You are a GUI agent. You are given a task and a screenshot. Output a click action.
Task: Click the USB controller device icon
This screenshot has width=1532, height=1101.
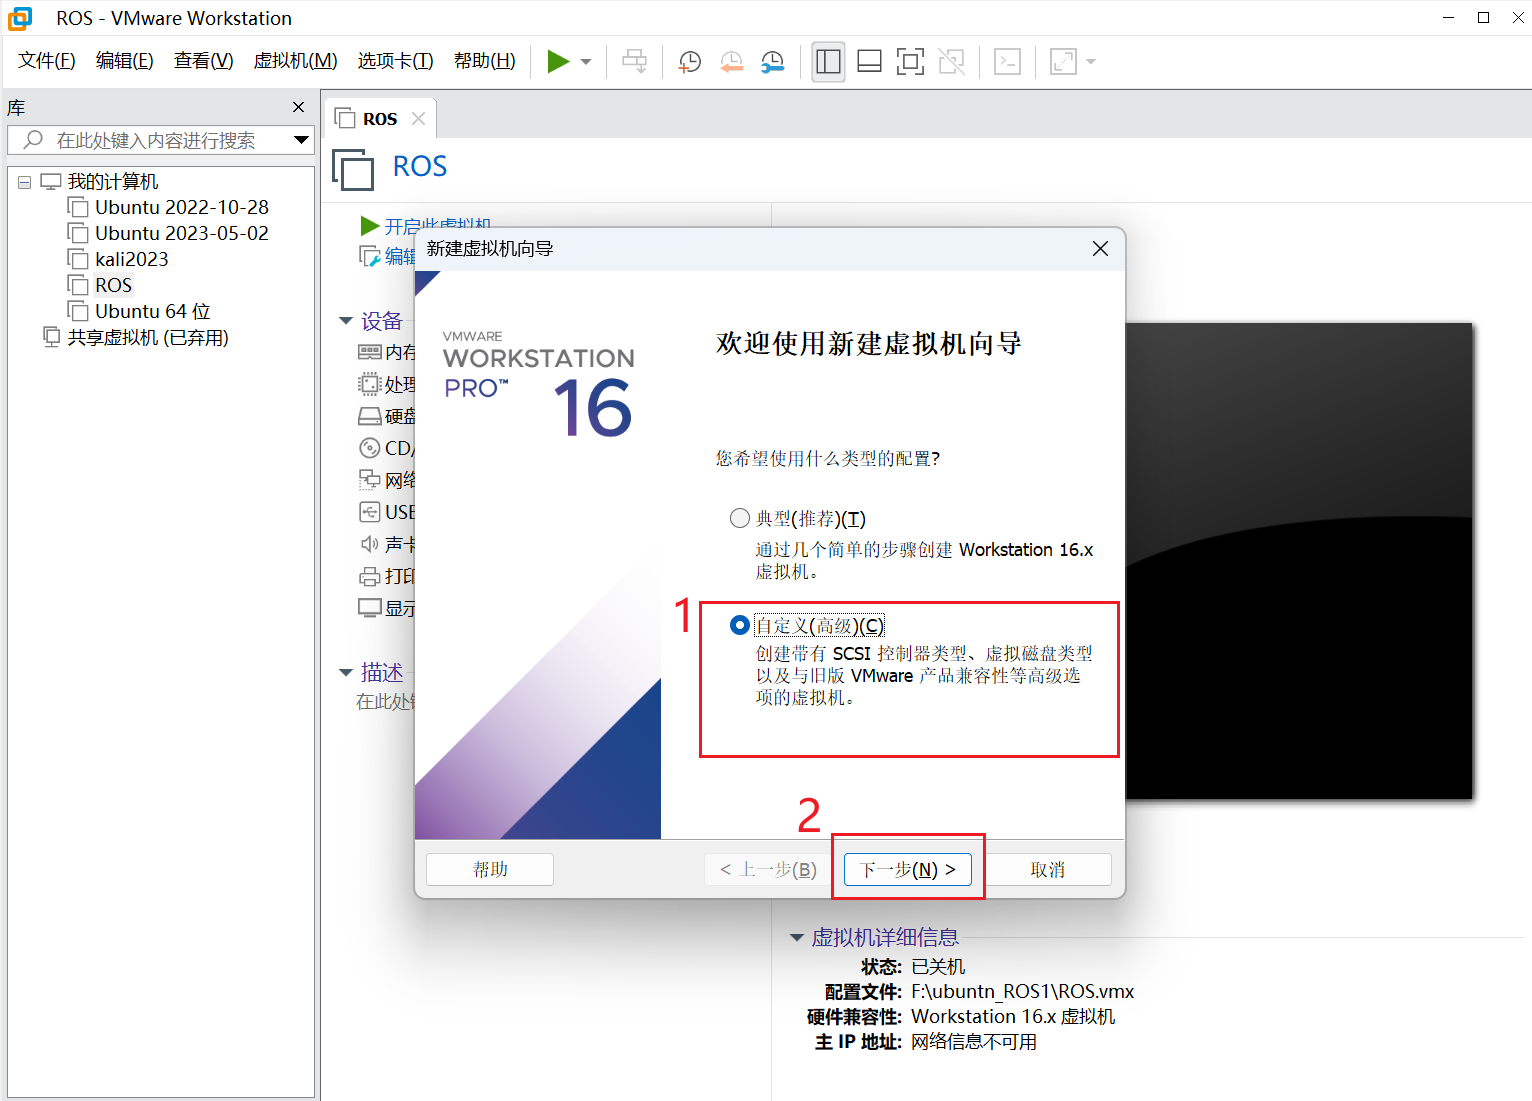369,512
